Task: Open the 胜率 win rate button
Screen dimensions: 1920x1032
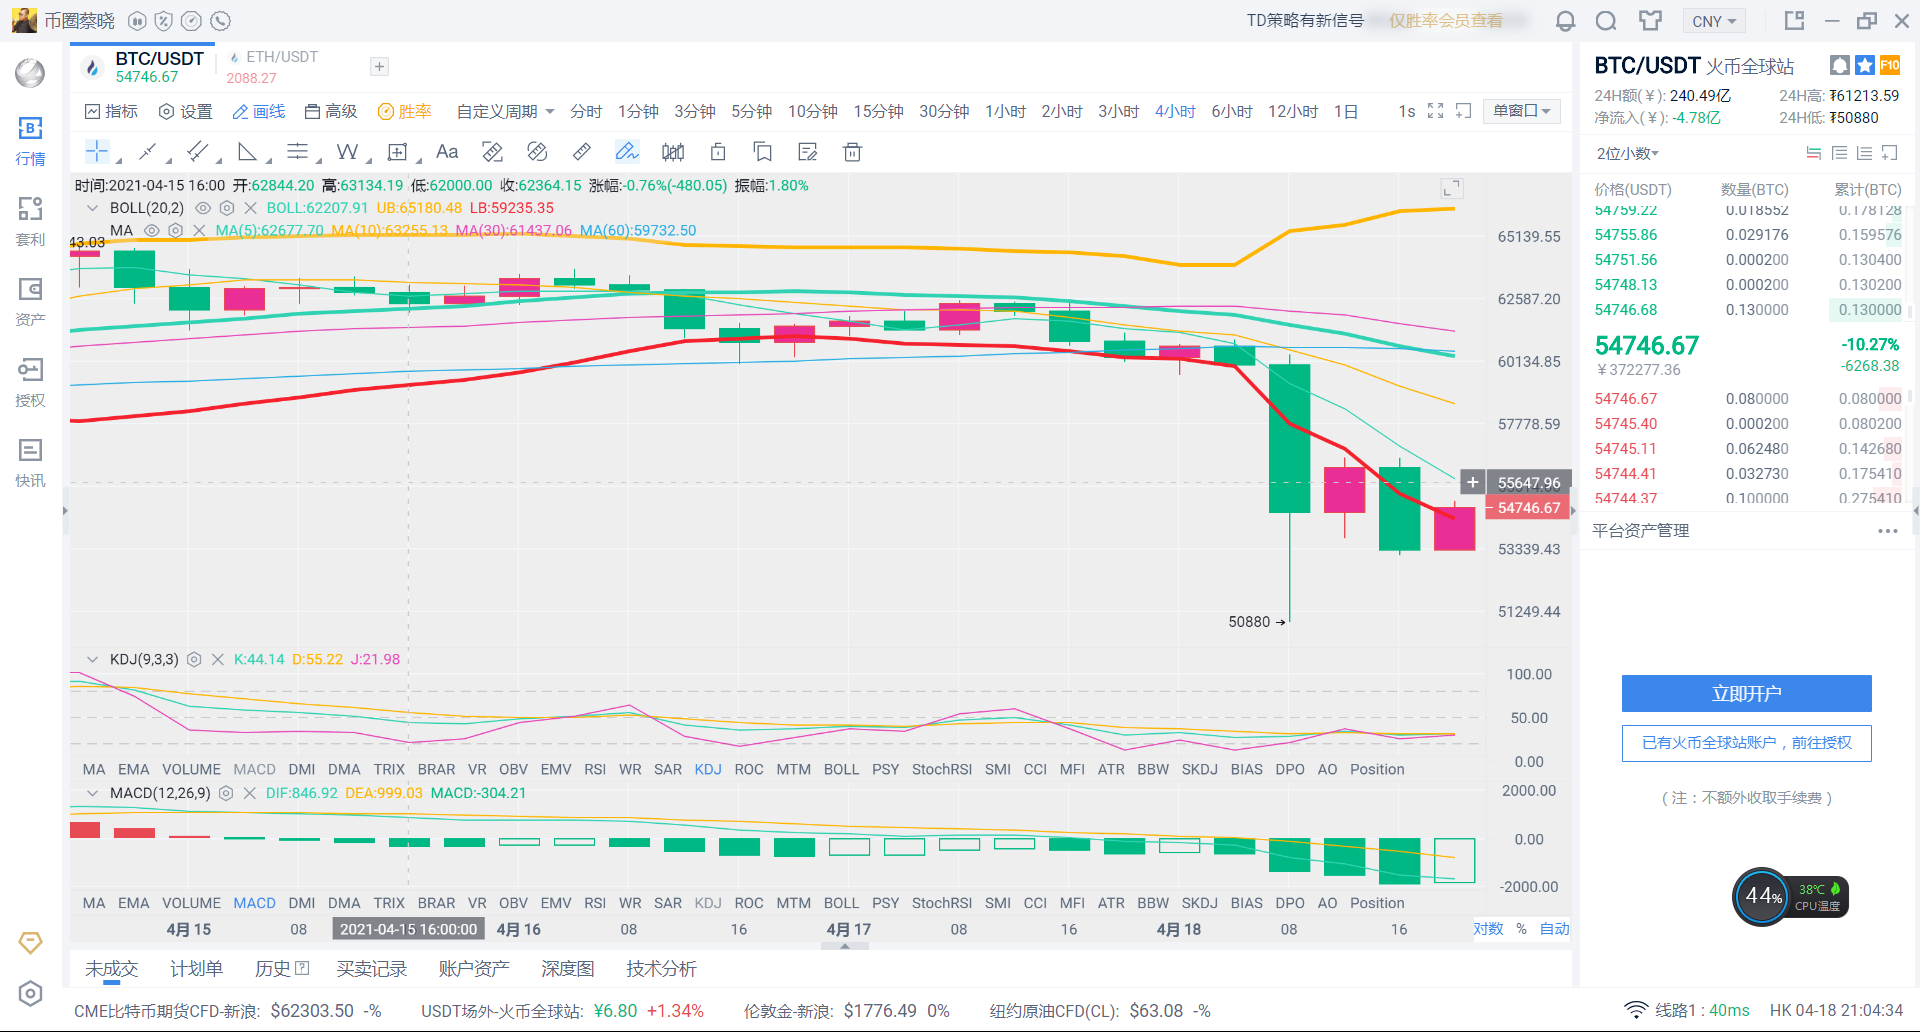Action: (404, 111)
